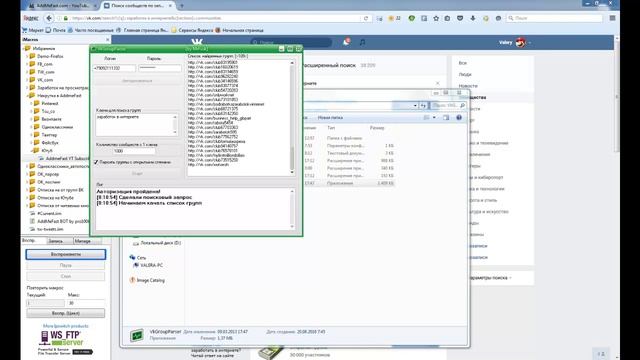Select the Люди filter in VK search
Image resolution: width=640 pixels, height=360 pixels.
[465, 74]
